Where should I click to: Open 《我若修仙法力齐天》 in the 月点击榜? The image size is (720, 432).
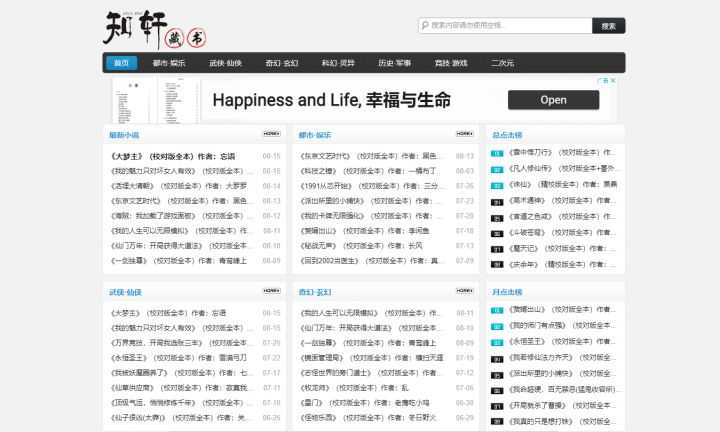562,357
